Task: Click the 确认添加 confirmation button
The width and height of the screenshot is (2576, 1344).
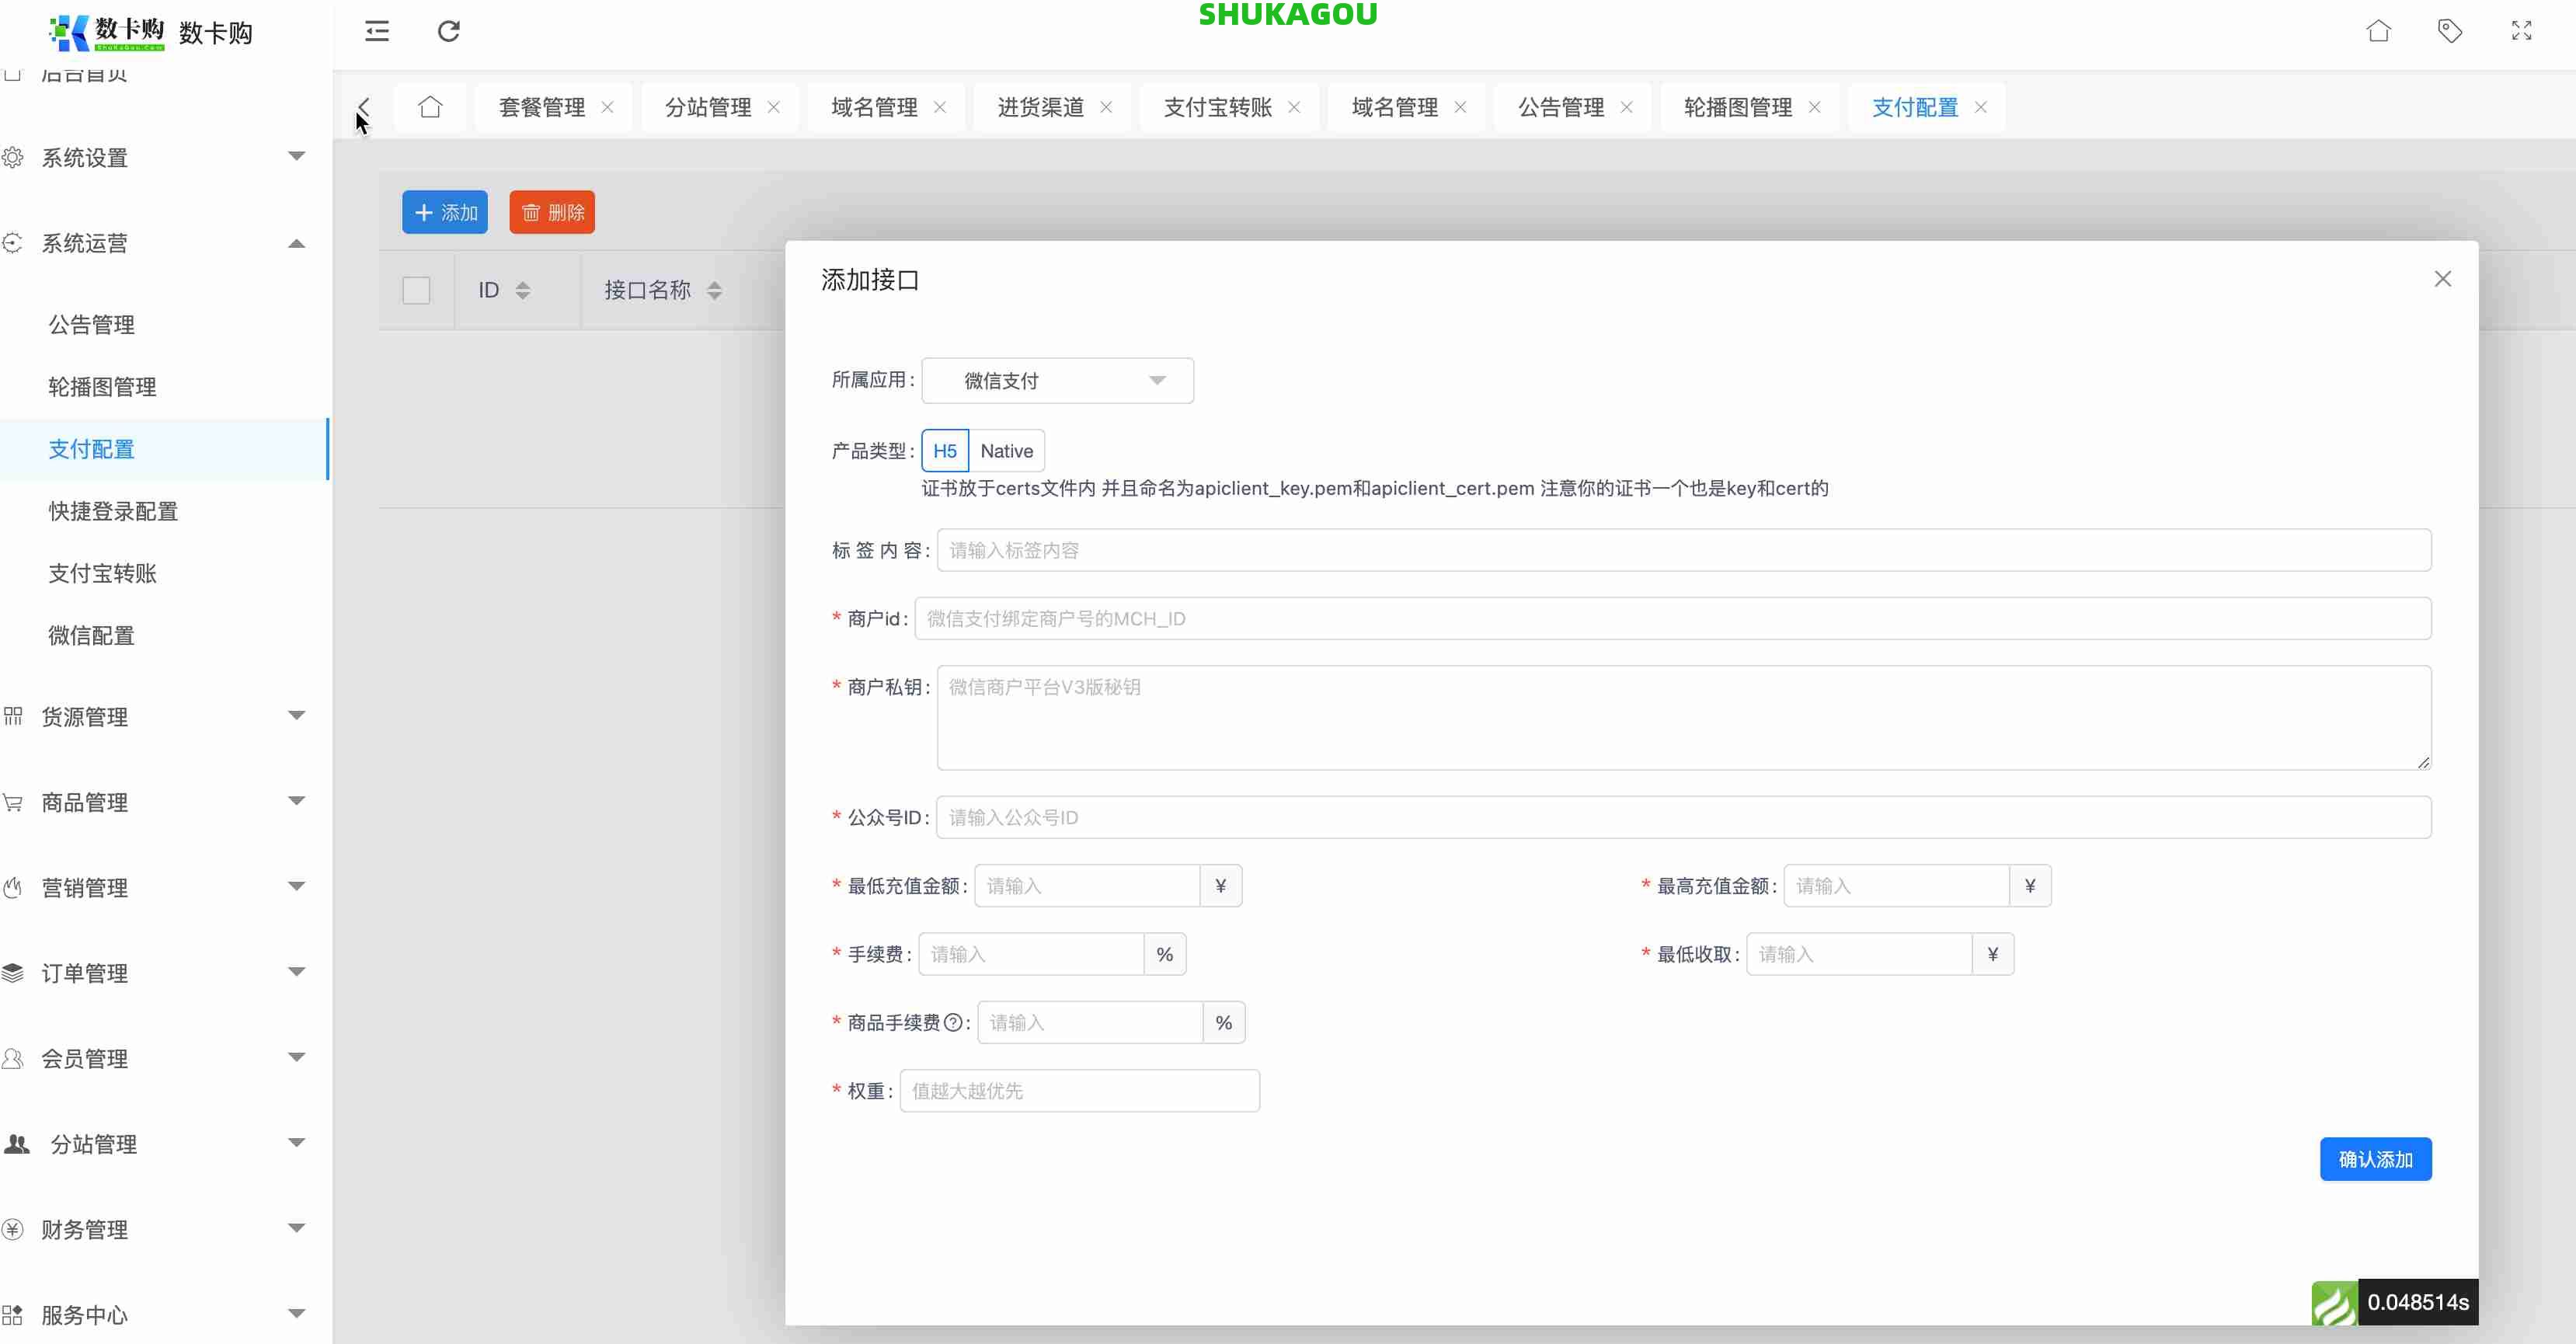Action: (x=2375, y=1159)
